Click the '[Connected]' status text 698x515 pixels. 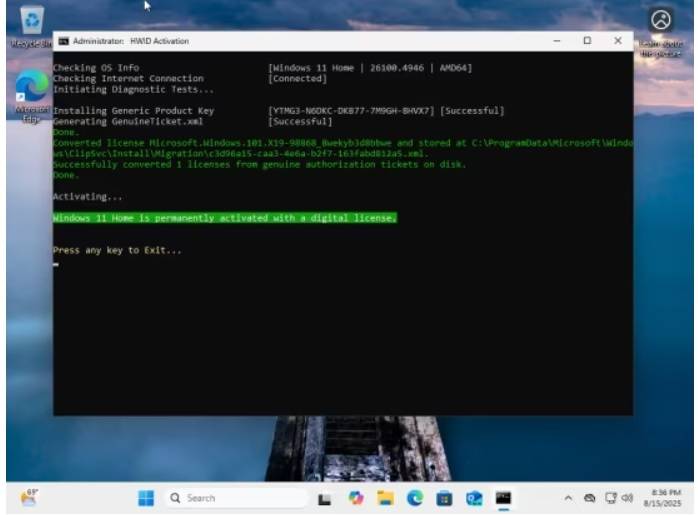[297, 79]
